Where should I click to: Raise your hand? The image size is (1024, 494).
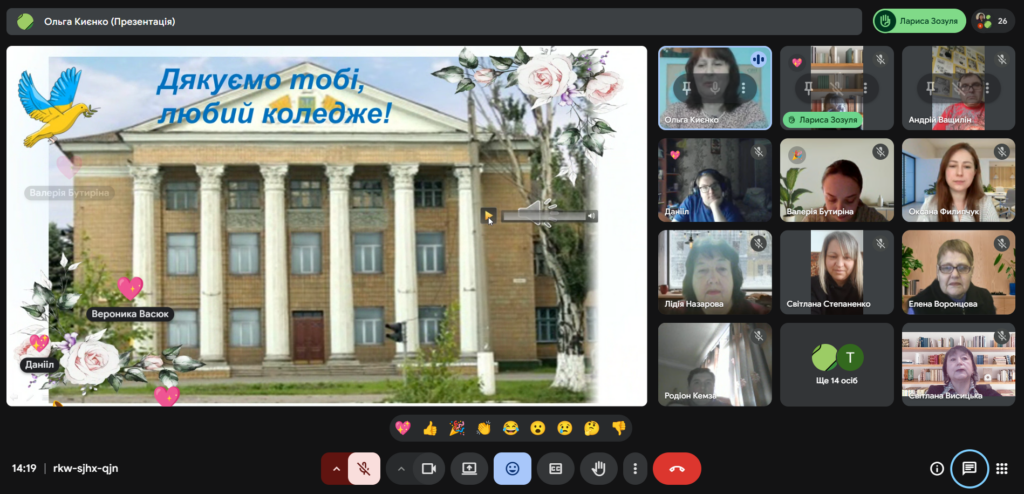pos(599,468)
